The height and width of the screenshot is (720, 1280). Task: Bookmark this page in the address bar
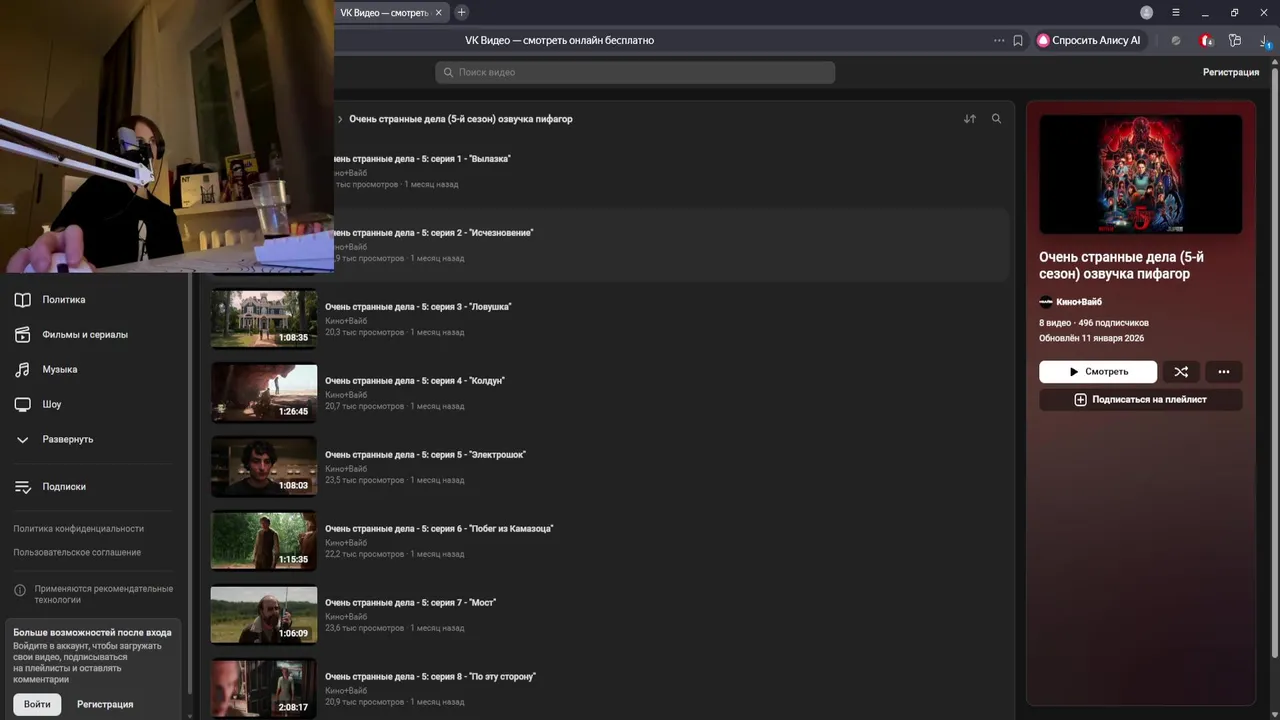(x=1018, y=41)
